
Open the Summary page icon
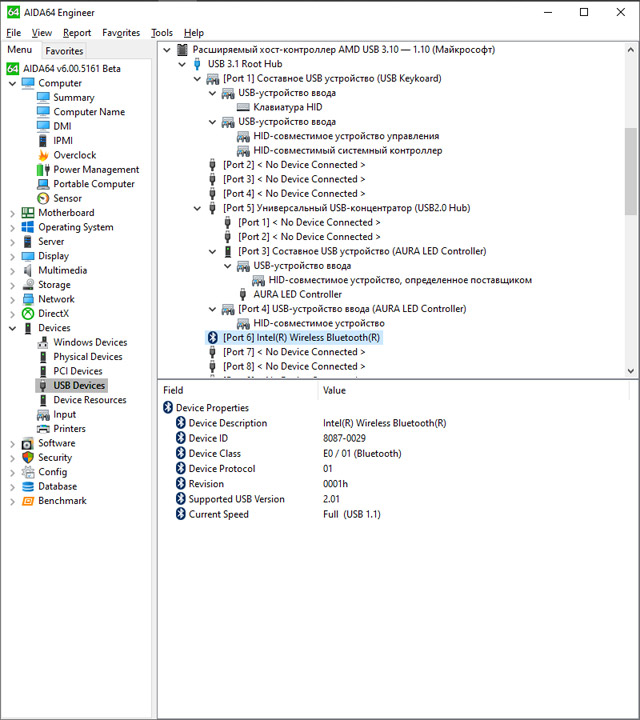[x=43, y=97]
